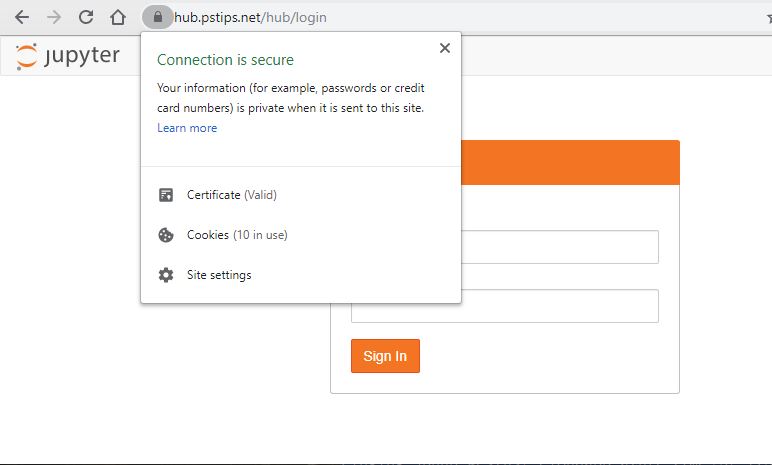Focus the lower password input field
Viewport: 772px width, 465px height.
click(x=505, y=306)
